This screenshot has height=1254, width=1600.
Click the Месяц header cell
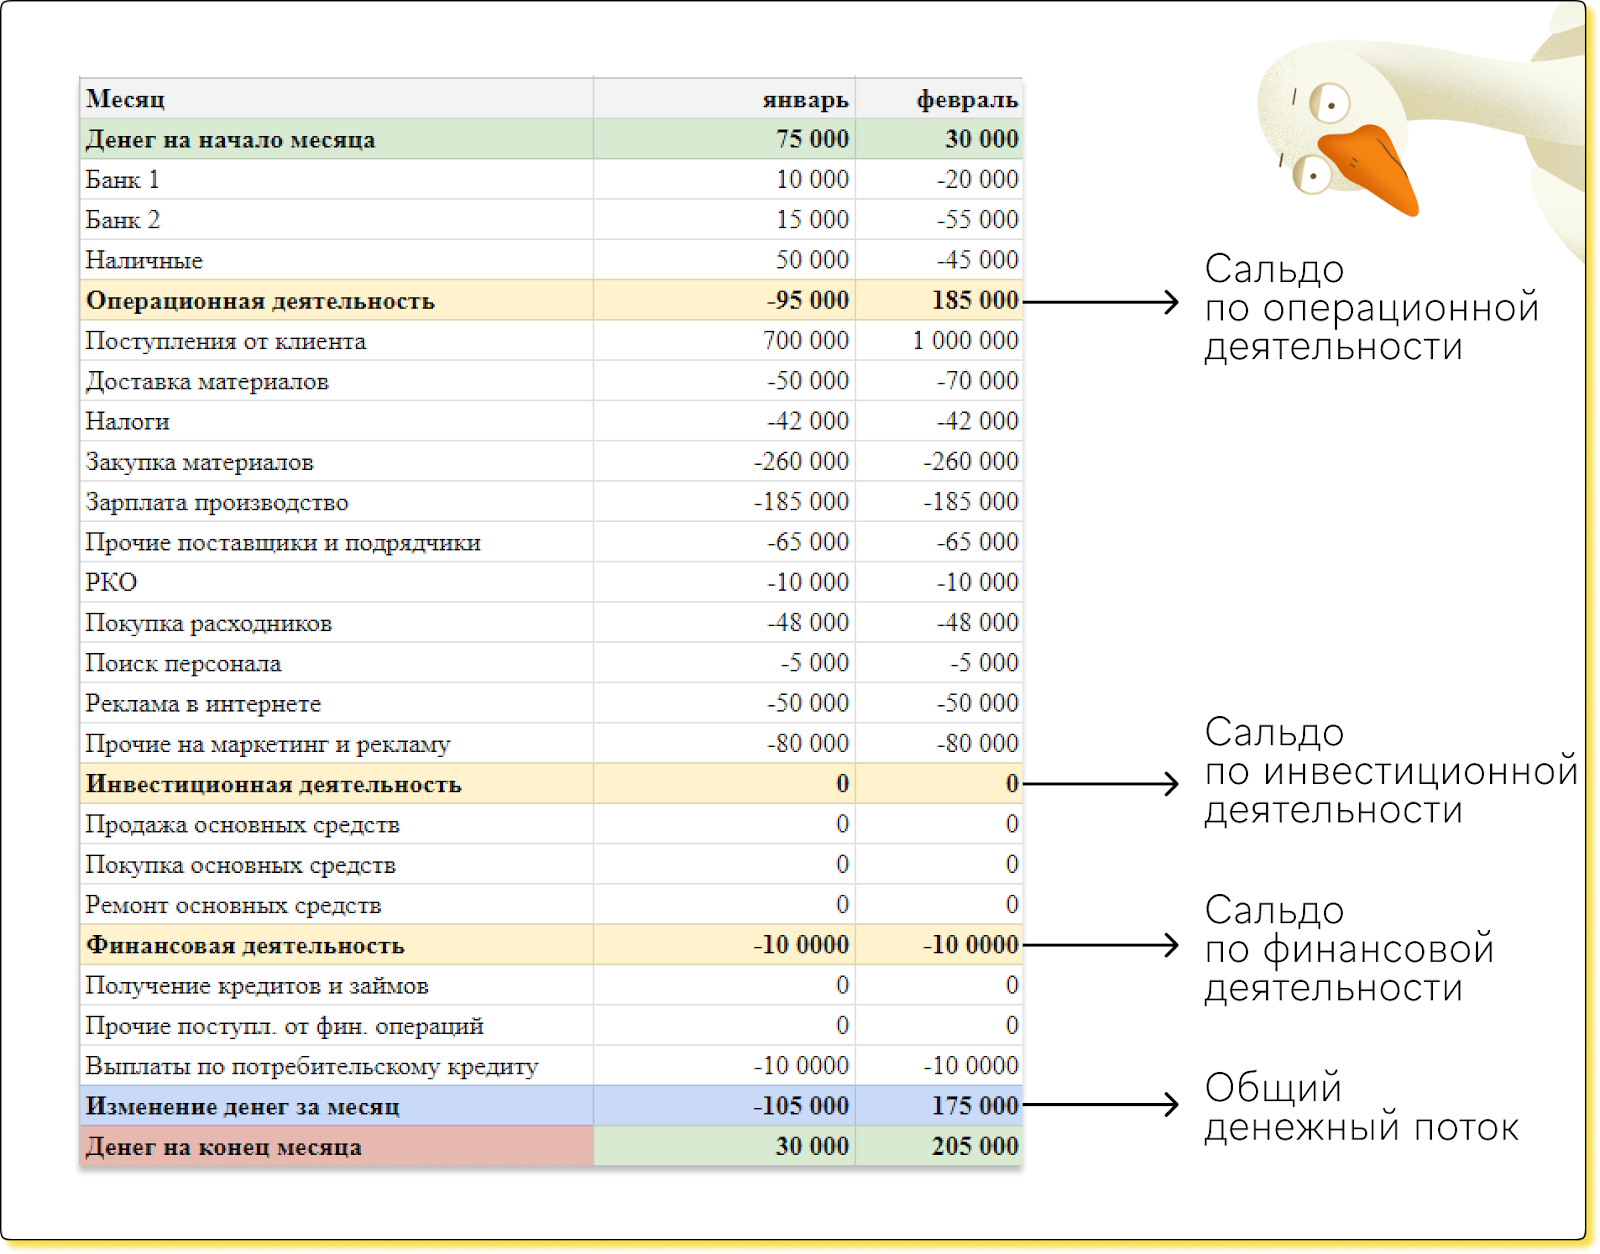click(x=126, y=99)
